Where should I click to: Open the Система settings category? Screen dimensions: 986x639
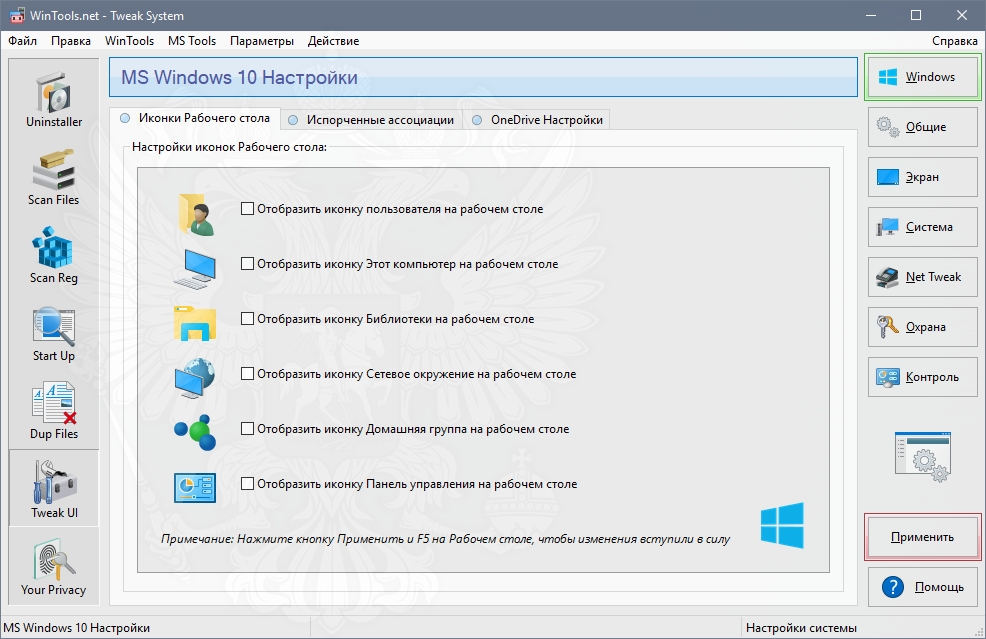pos(922,227)
